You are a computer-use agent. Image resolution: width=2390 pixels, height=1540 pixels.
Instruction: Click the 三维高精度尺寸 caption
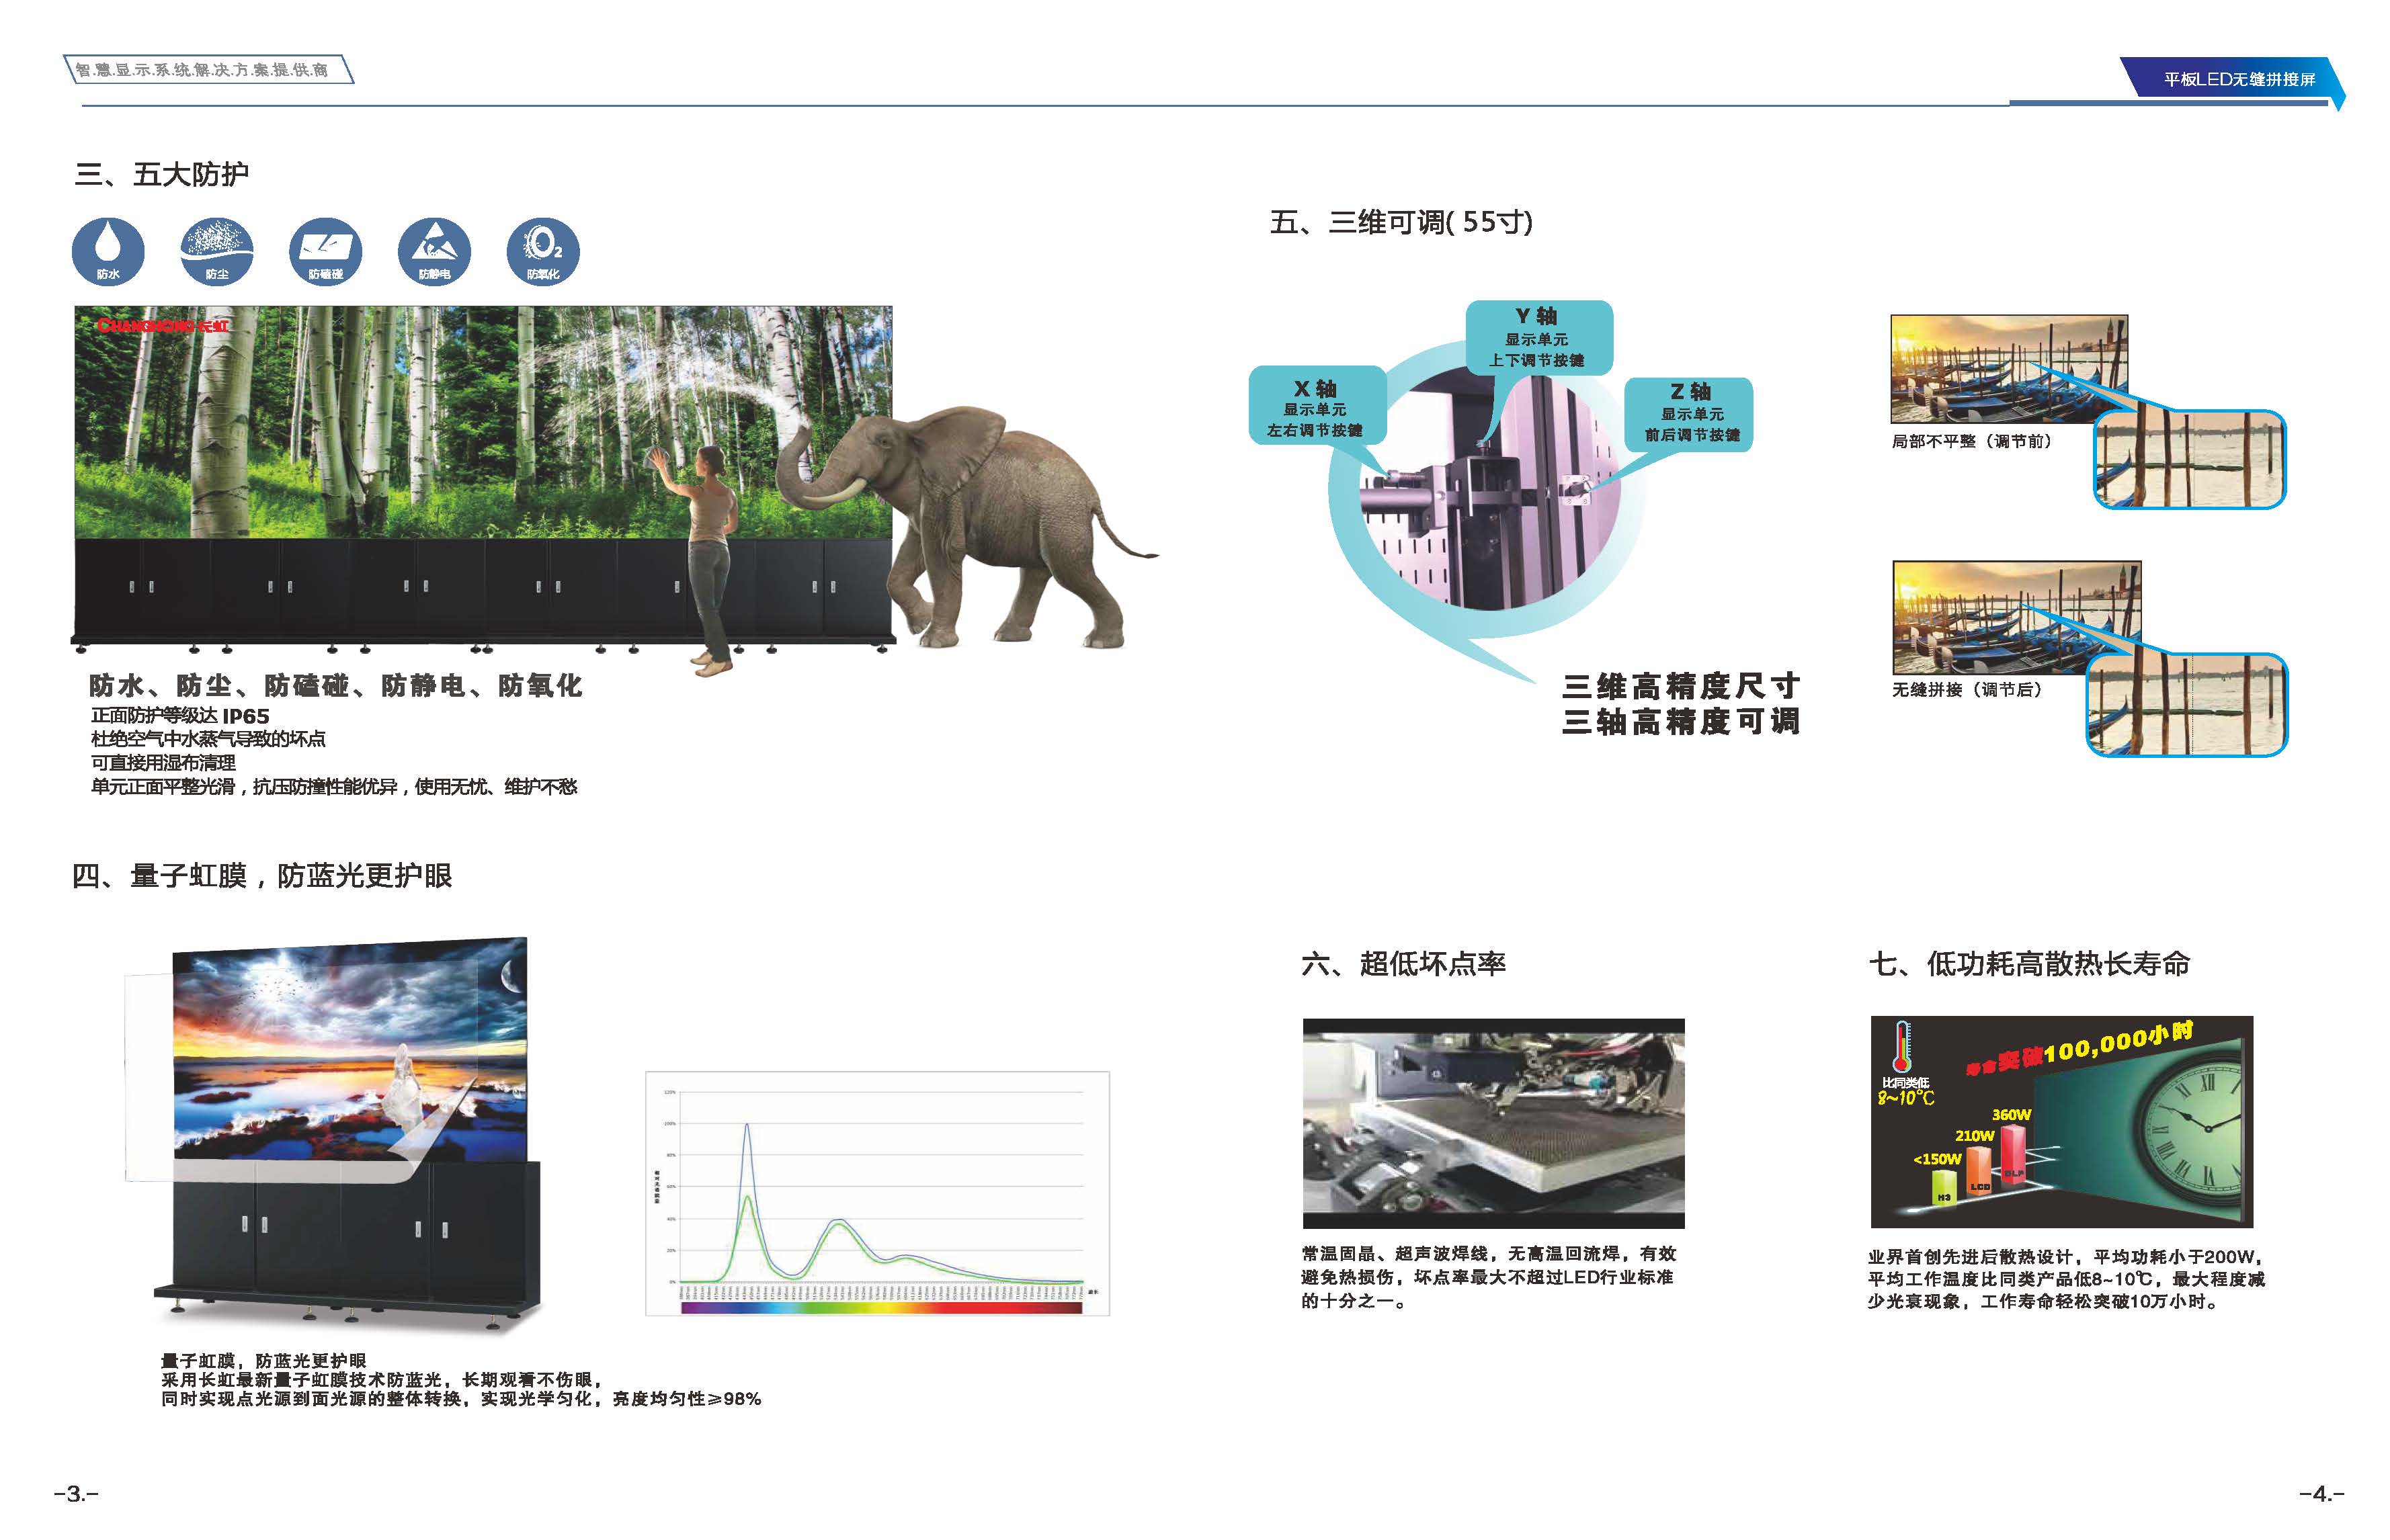point(1681,686)
